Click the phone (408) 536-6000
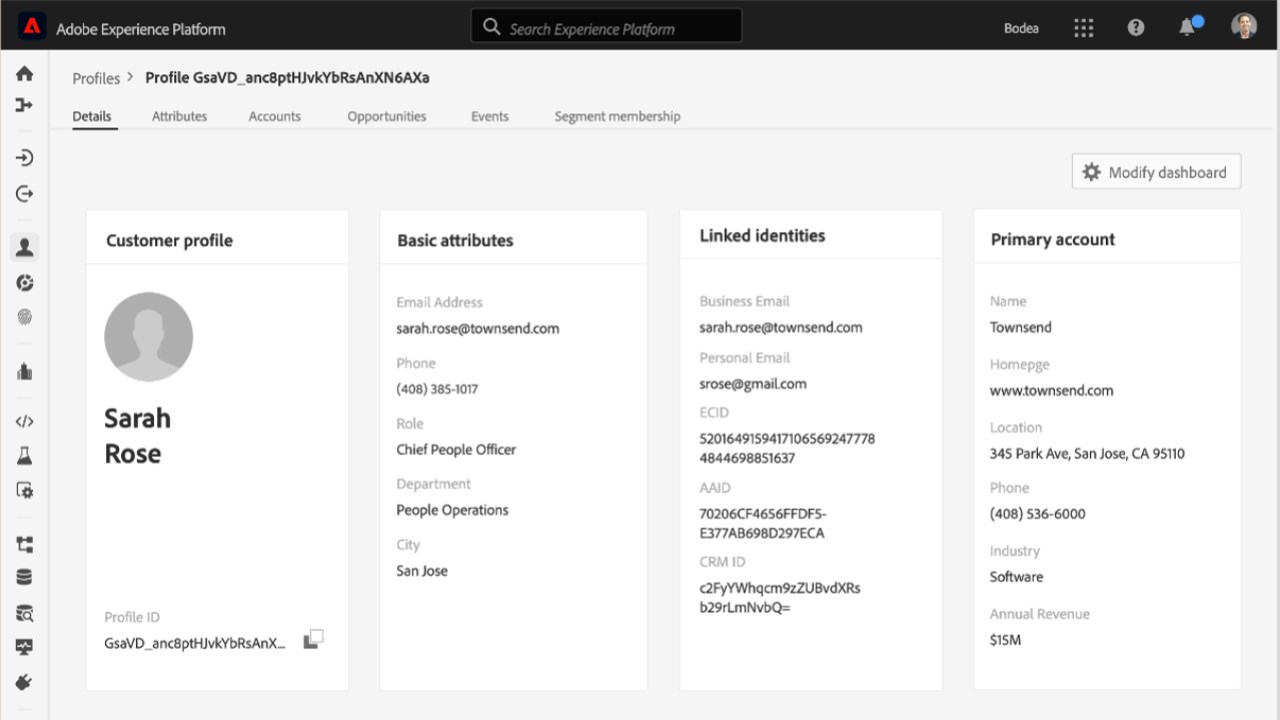The width and height of the screenshot is (1280, 720). [1038, 514]
